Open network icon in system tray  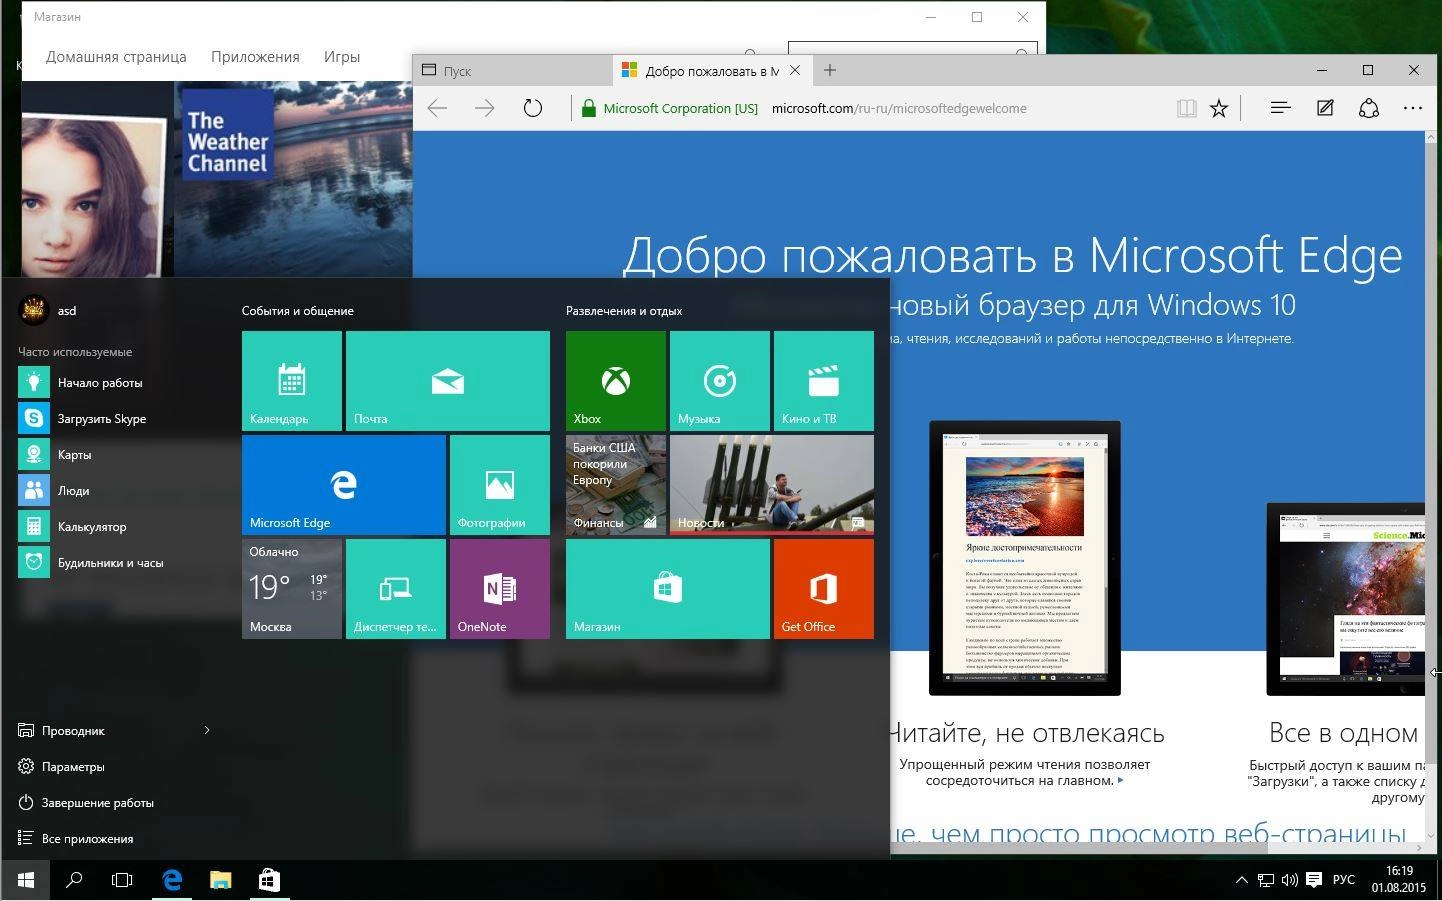(1266, 880)
